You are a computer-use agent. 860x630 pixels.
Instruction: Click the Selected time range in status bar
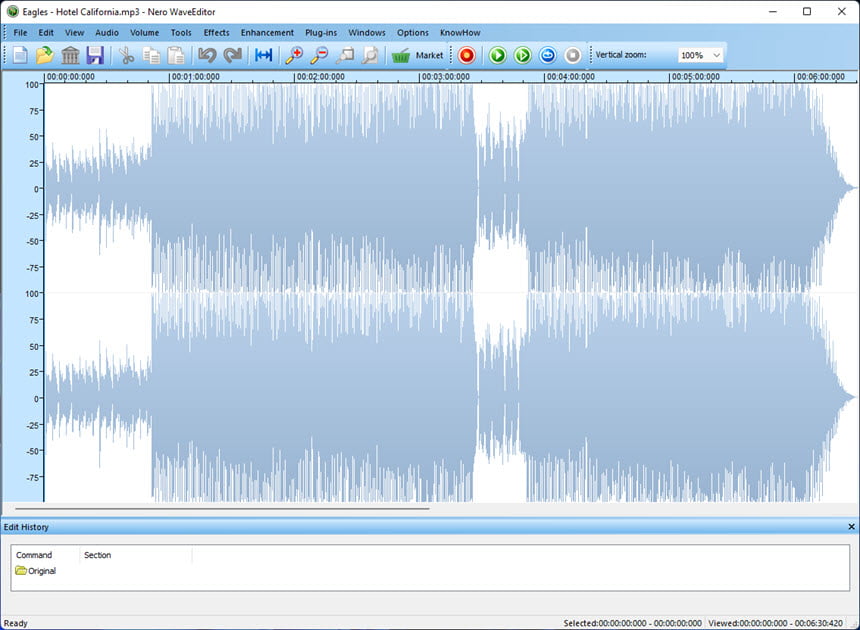pyautogui.click(x=632, y=623)
